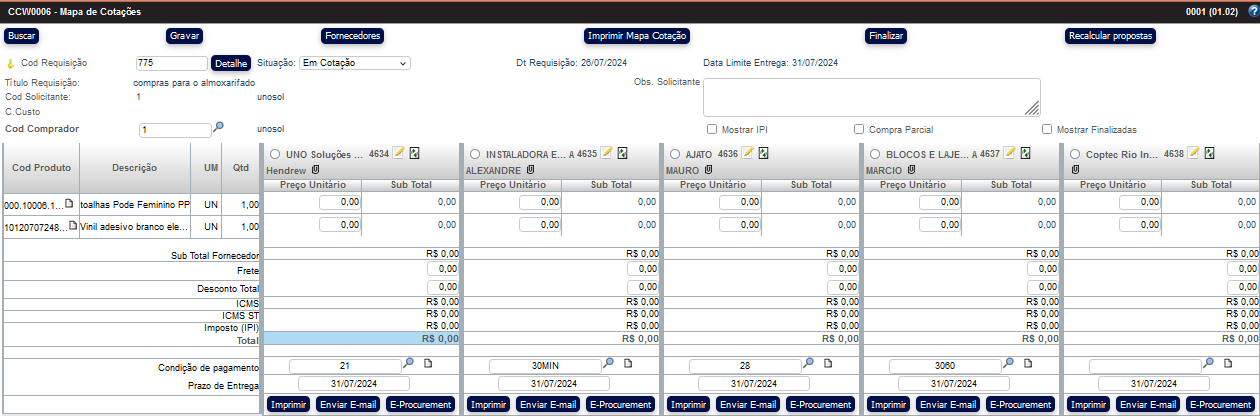This screenshot has height=416, width=1260.
Task: Search payment condition with magnifier next to 30MIN
Action: pyautogui.click(x=609, y=364)
